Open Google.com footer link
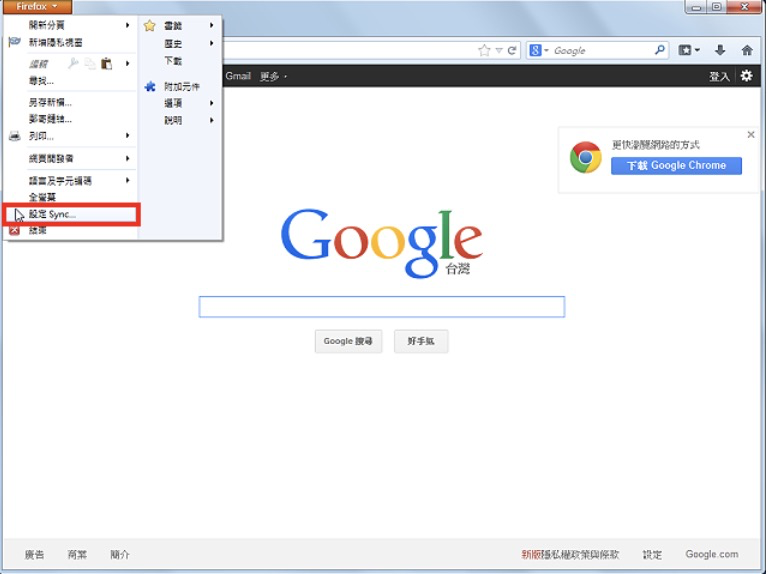Image resolution: width=768 pixels, height=574 pixels. (x=712, y=554)
